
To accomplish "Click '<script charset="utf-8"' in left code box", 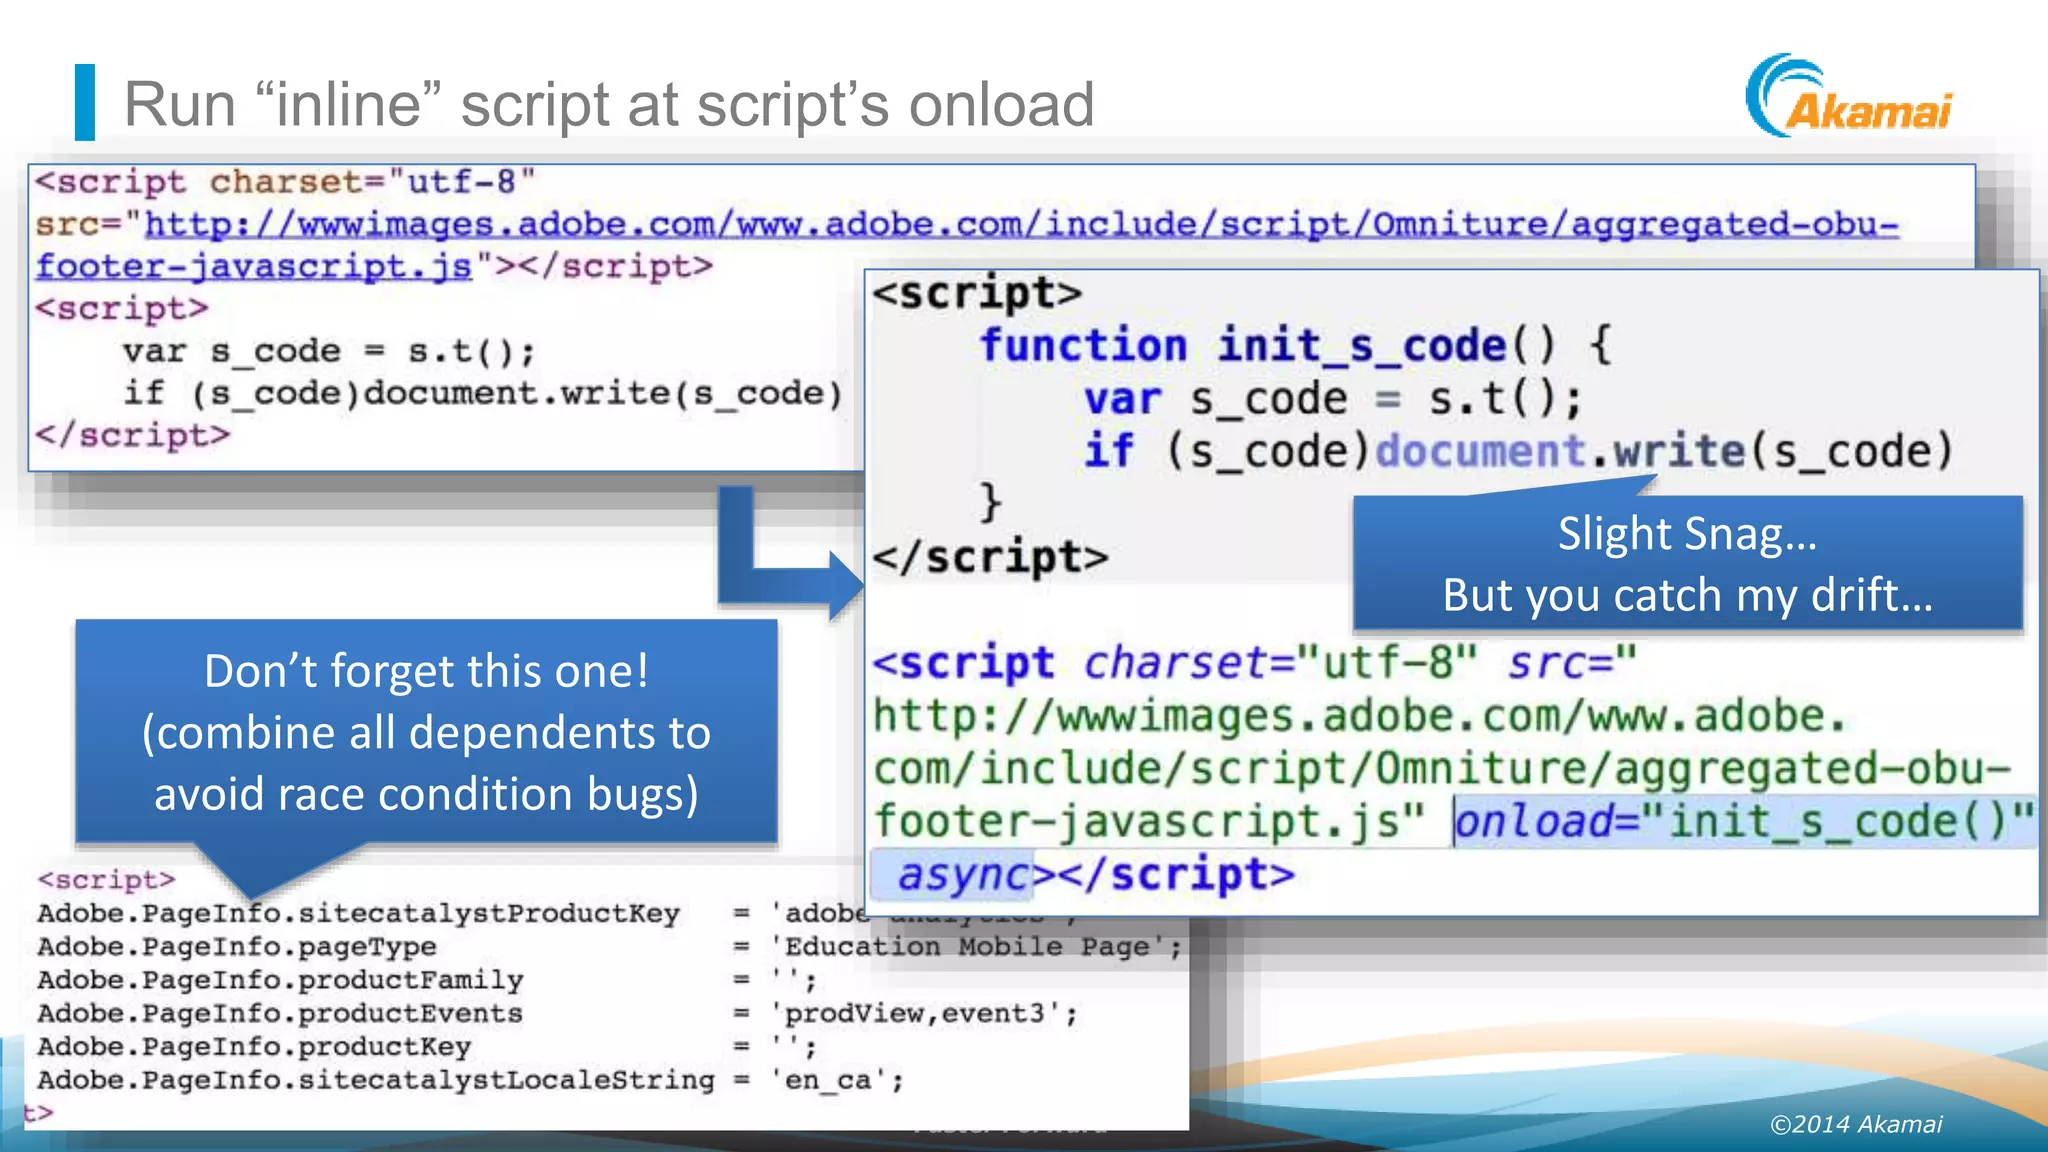I will tap(286, 182).
